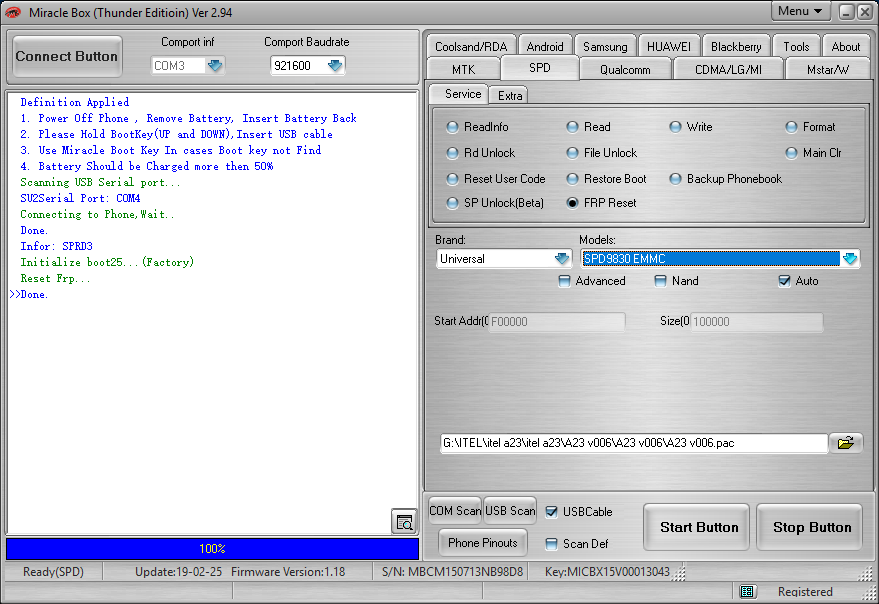Click the 'SU2Serial Port: COM4' log line

[x=80, y=198]
